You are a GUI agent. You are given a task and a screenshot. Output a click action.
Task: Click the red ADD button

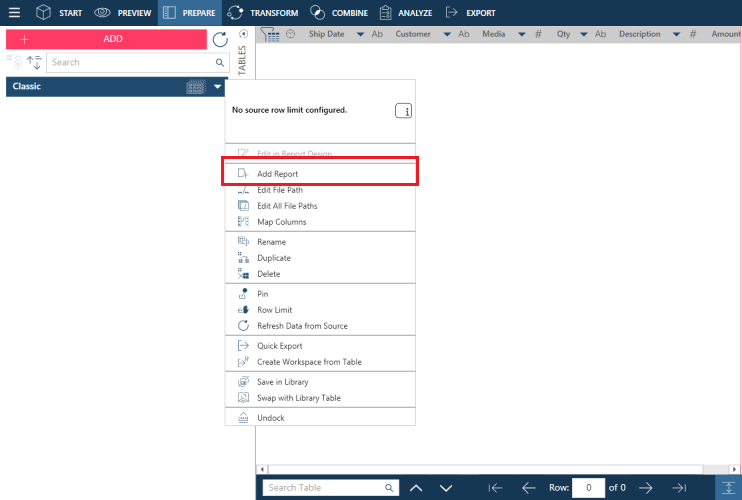[x=106, y=39]
